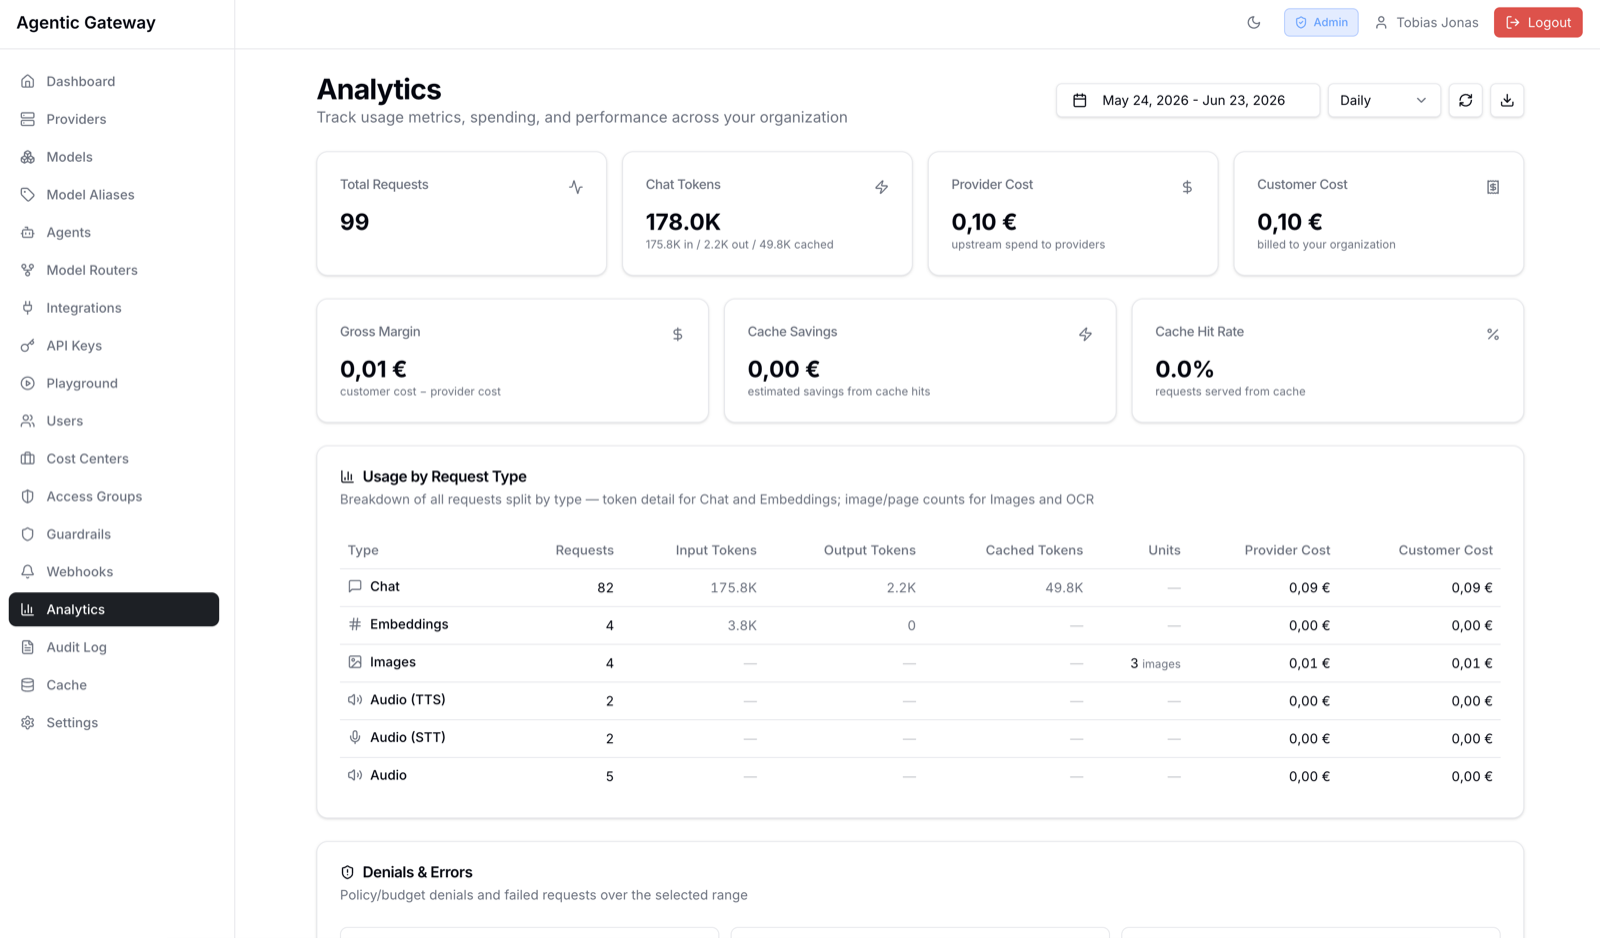
Task: Click the refresh analytics icon
Action: pyautogui.click(x=1466, y=100)
